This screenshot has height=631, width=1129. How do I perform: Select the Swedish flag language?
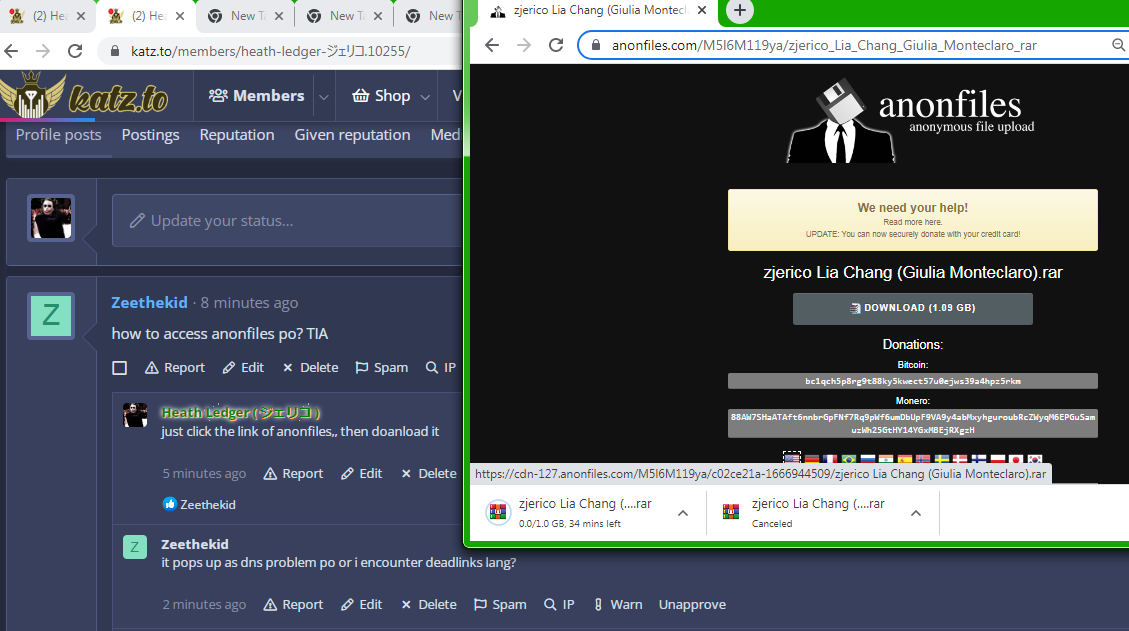[942, 460]
